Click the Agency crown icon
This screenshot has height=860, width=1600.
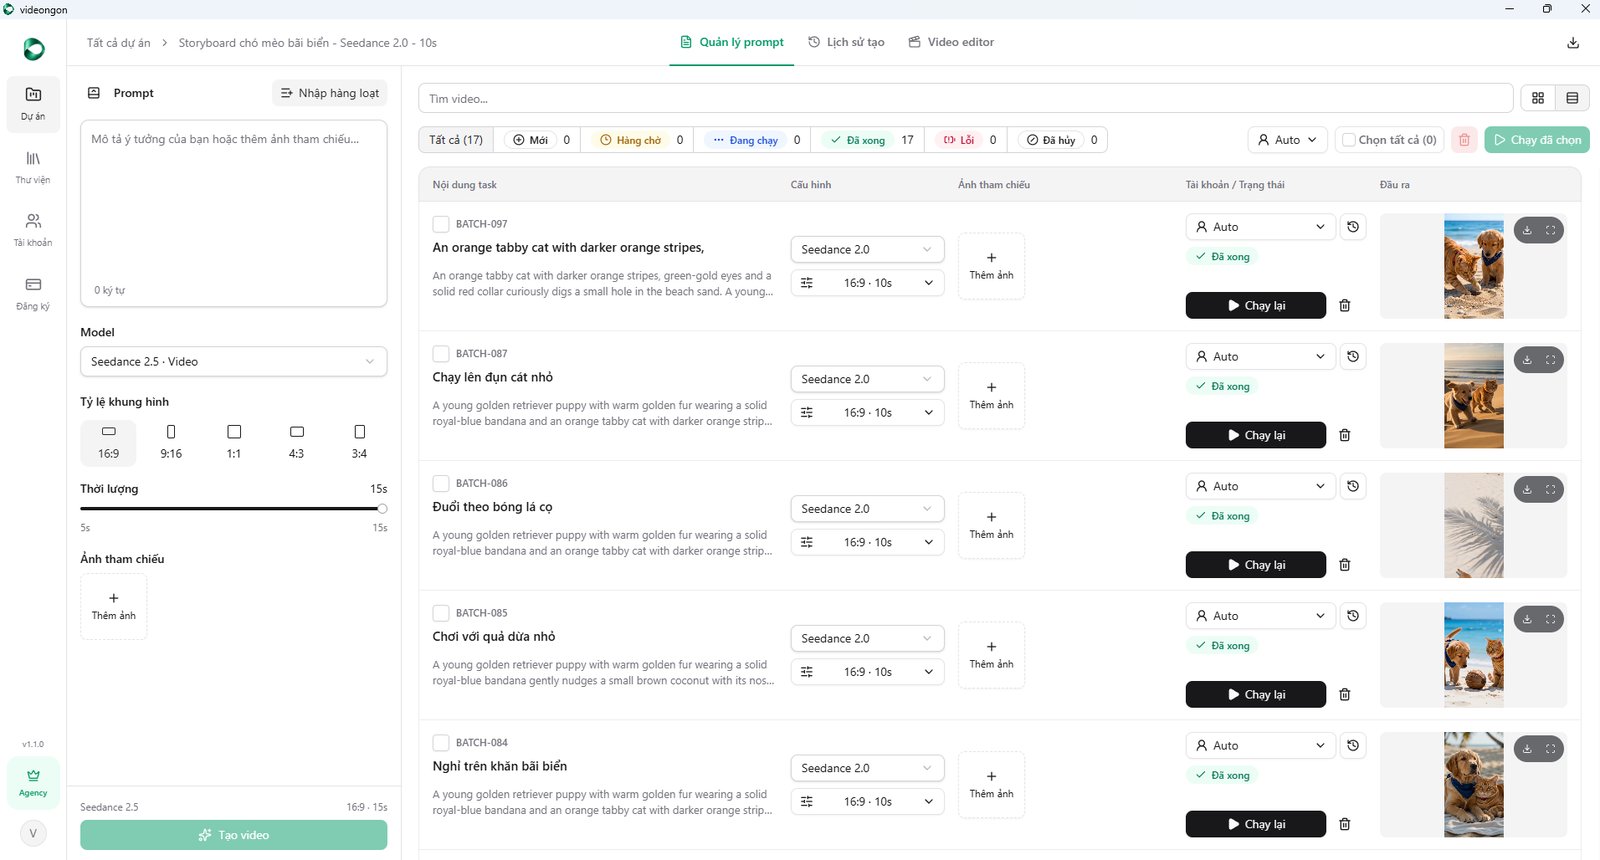coord(33,782)
